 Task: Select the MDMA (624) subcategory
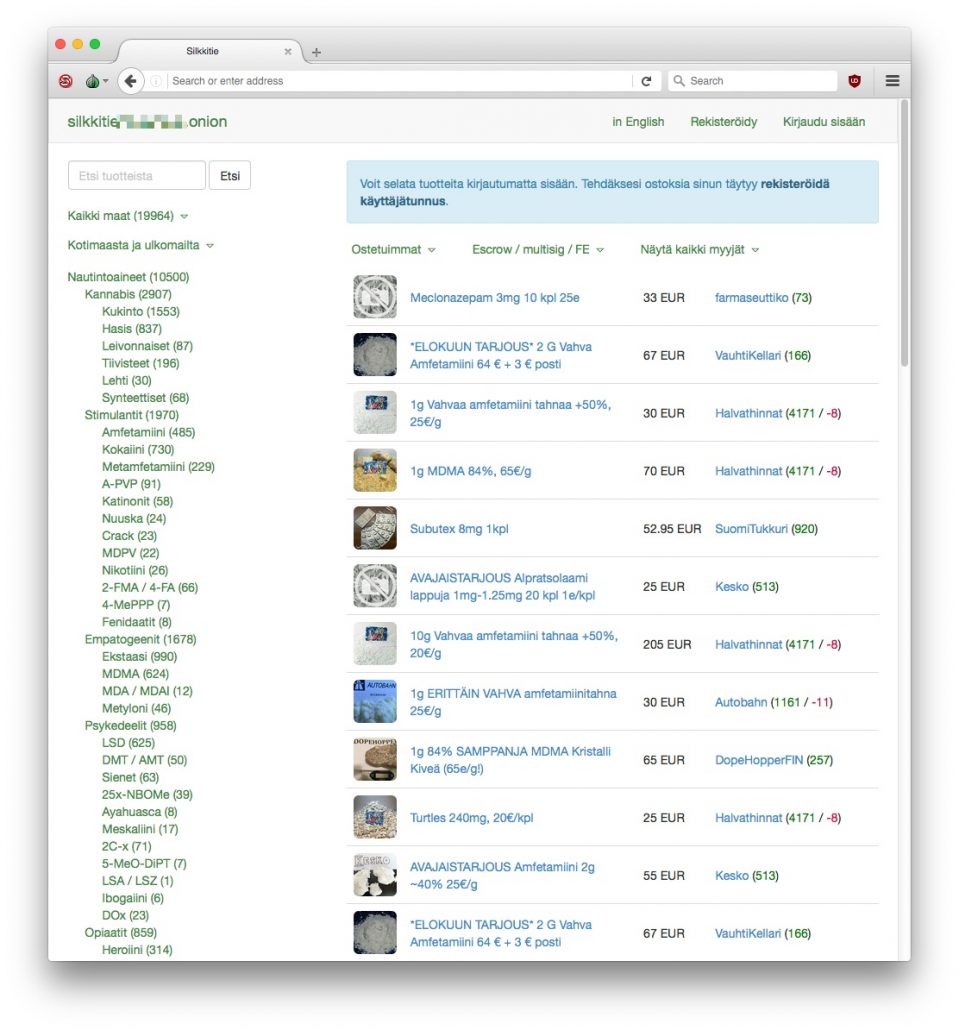pos(135,674)
